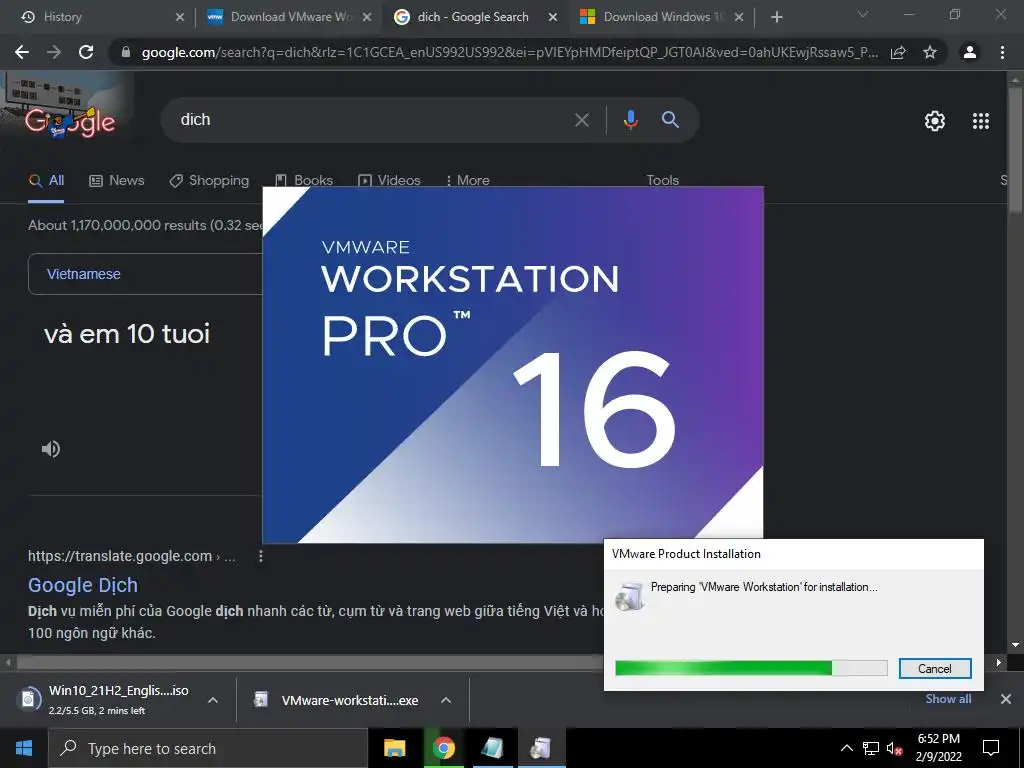Close the Download Windows 10 tab
Screen dimensions: 1024x768
point(739,17)
